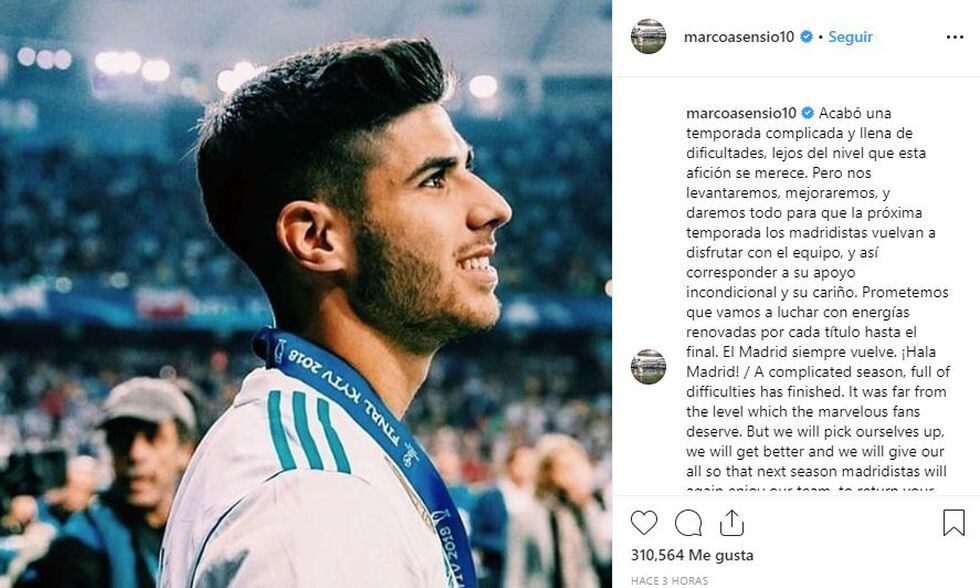Click the small avatar beside the caption text
980x588 pixels.
(648, 366)
